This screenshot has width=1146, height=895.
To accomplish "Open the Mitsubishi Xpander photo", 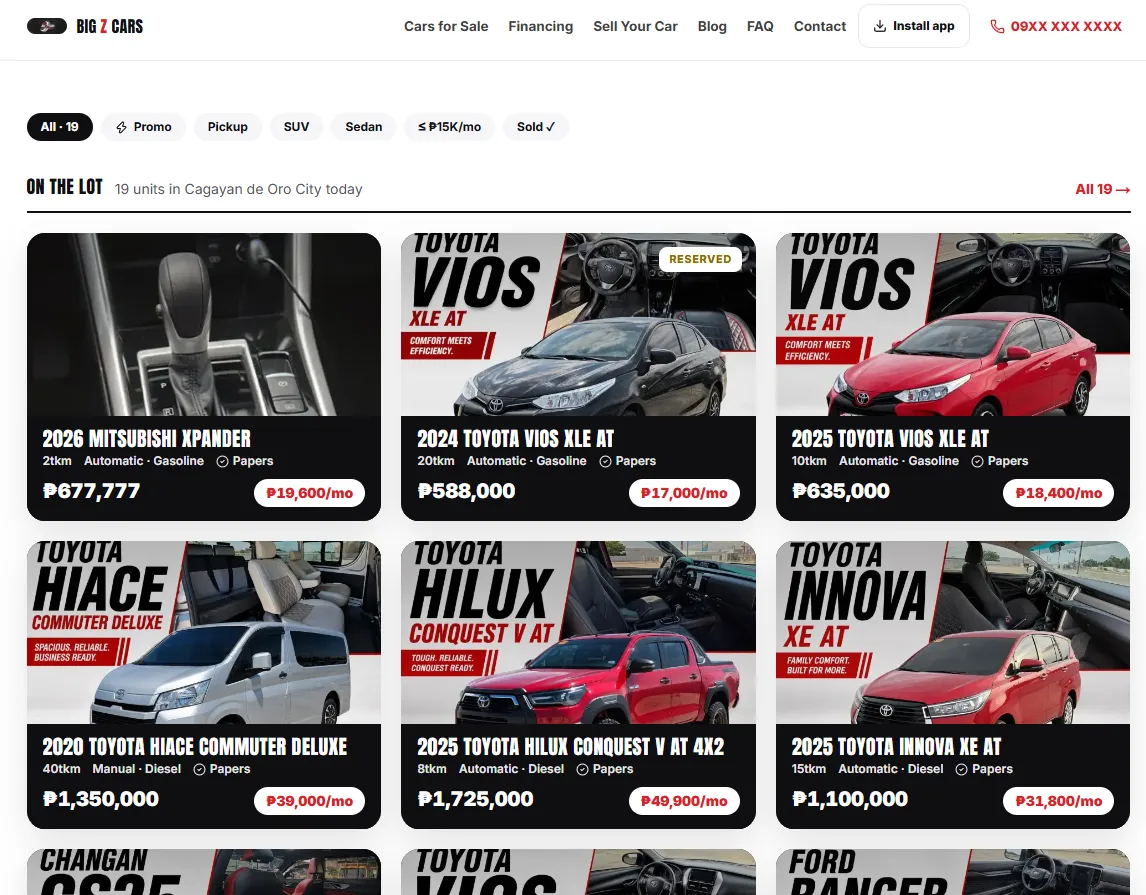I will [x=204, y=324].
